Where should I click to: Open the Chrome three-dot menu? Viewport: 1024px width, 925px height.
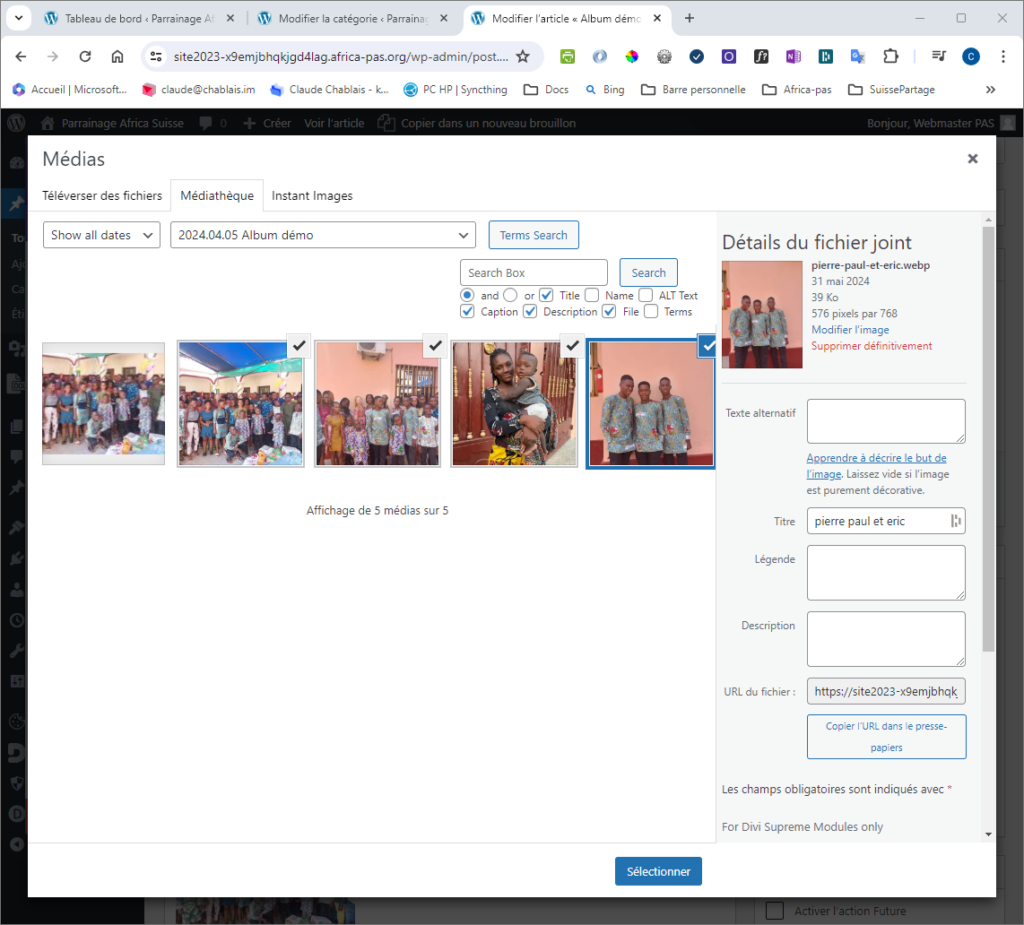pyautogui.click(x=1003, y=57)
